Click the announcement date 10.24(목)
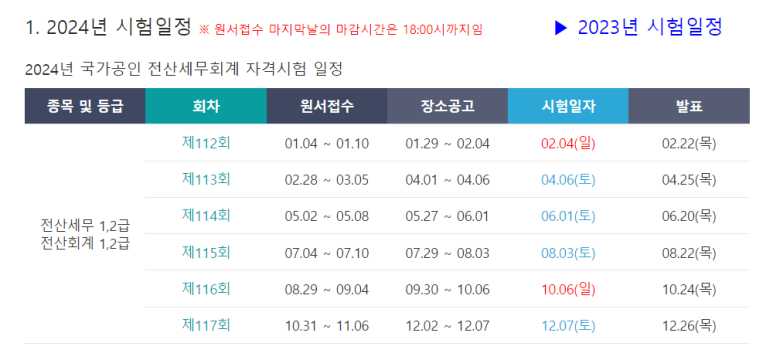The image size is (773, 360). click(689, 289)
